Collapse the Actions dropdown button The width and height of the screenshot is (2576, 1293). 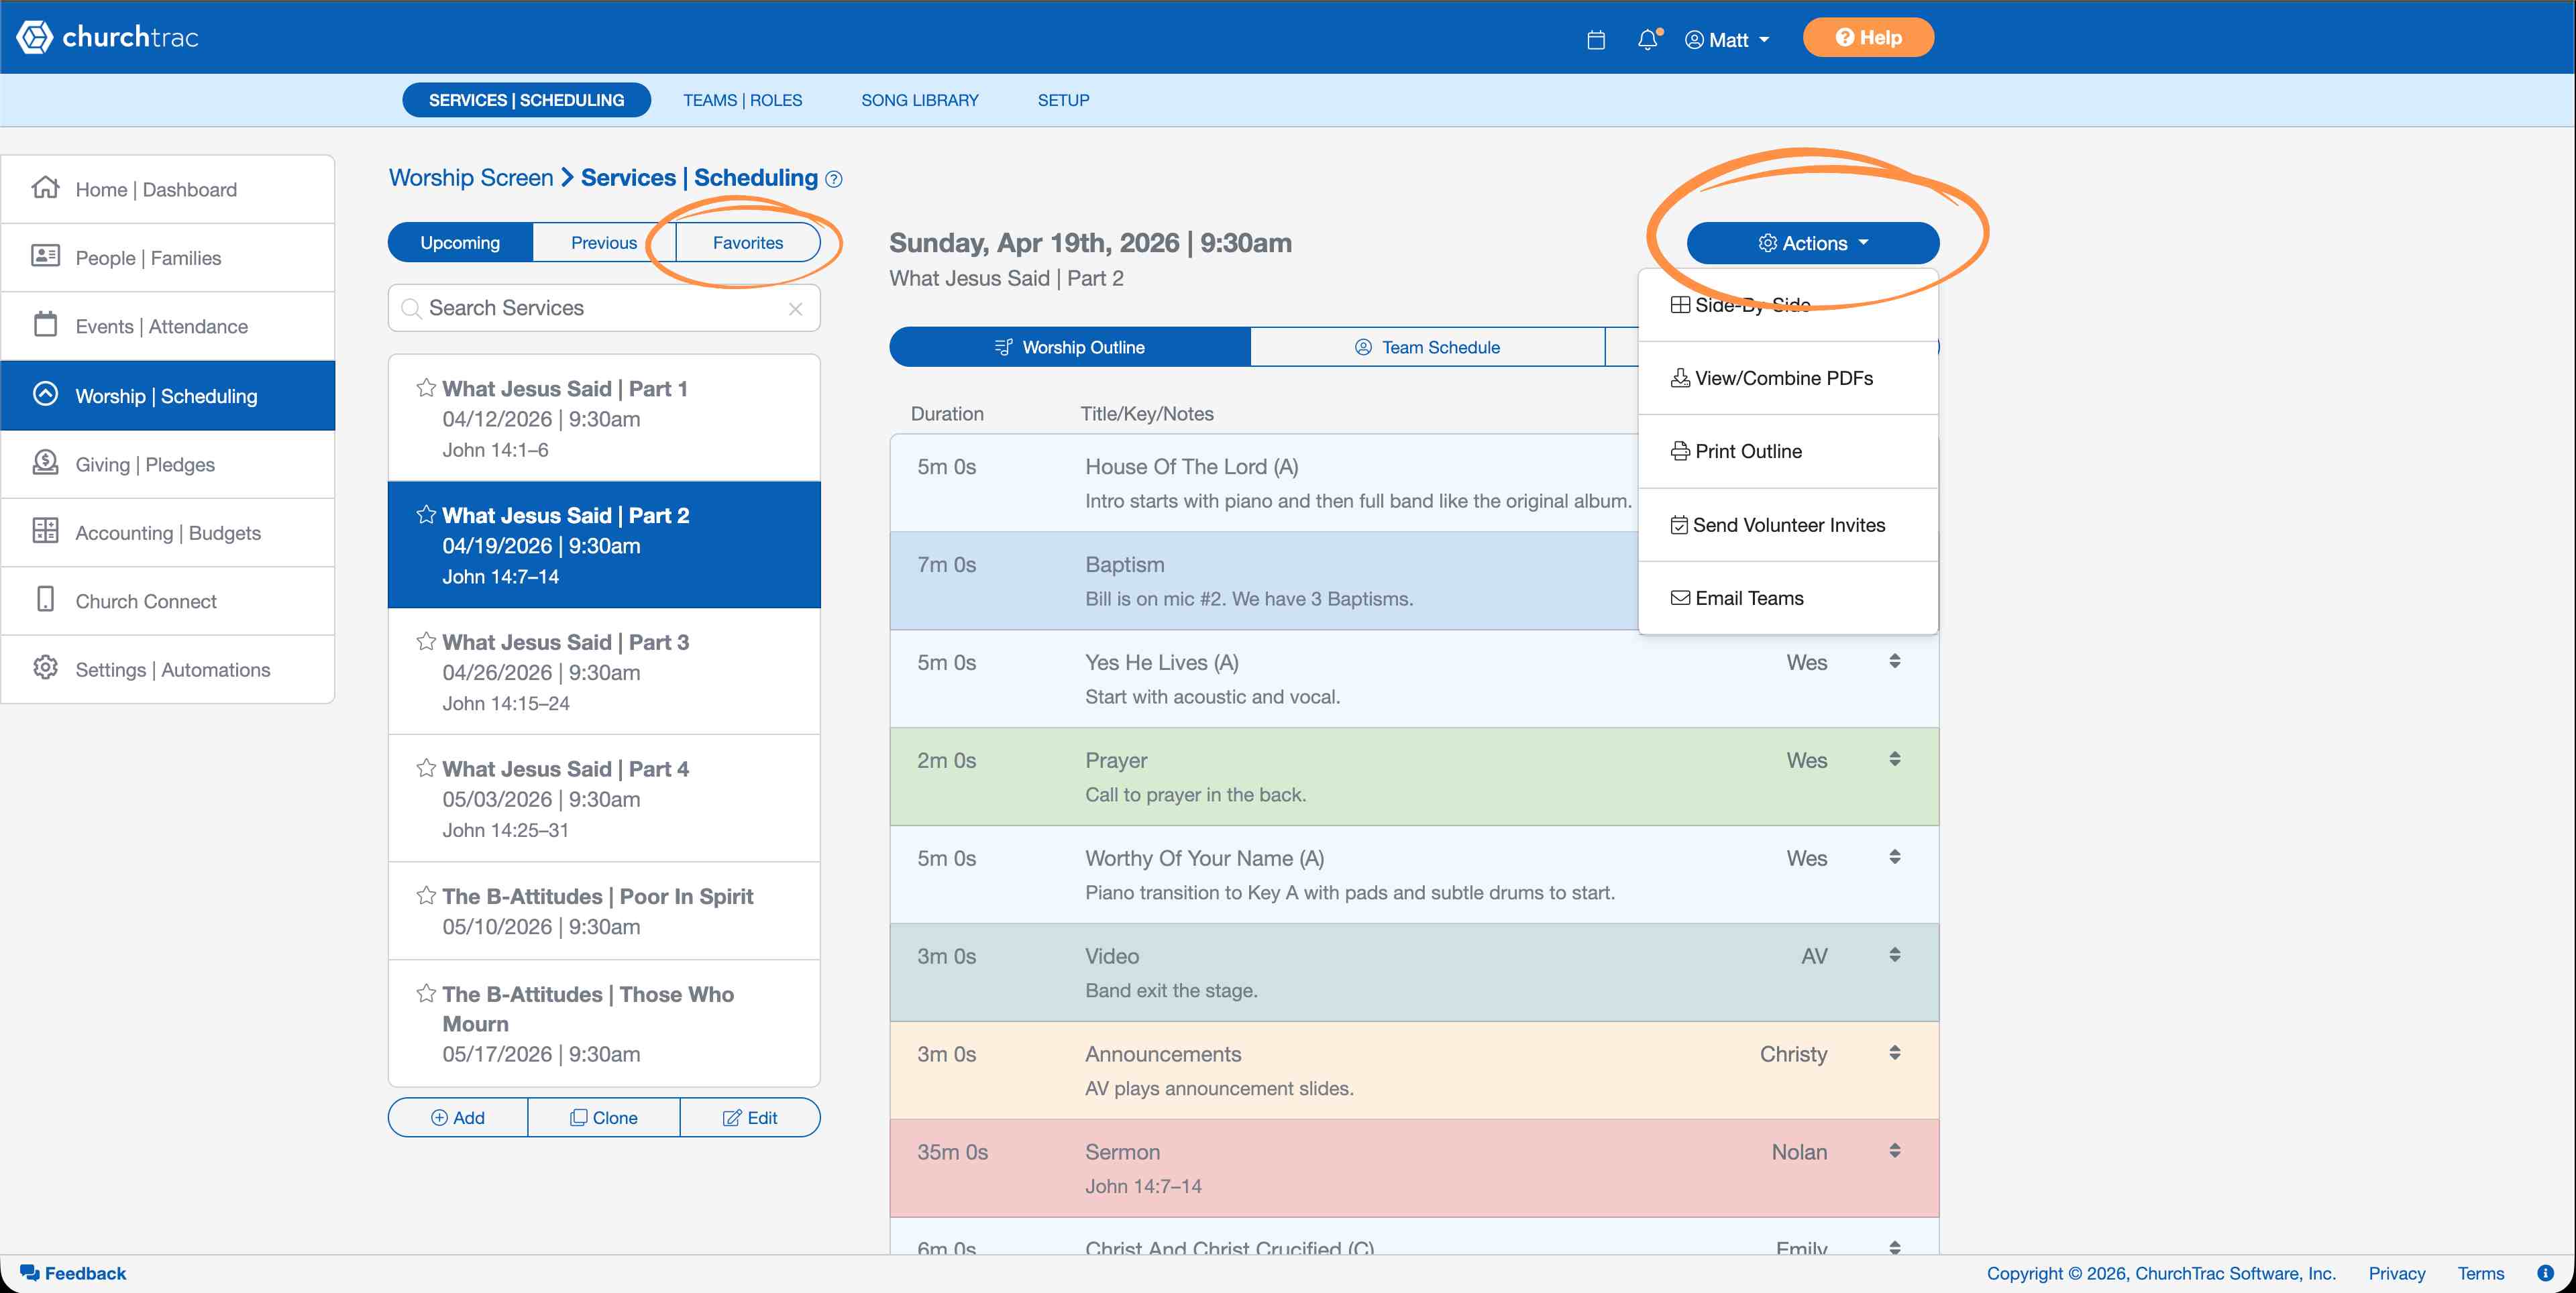(1812, 243)
